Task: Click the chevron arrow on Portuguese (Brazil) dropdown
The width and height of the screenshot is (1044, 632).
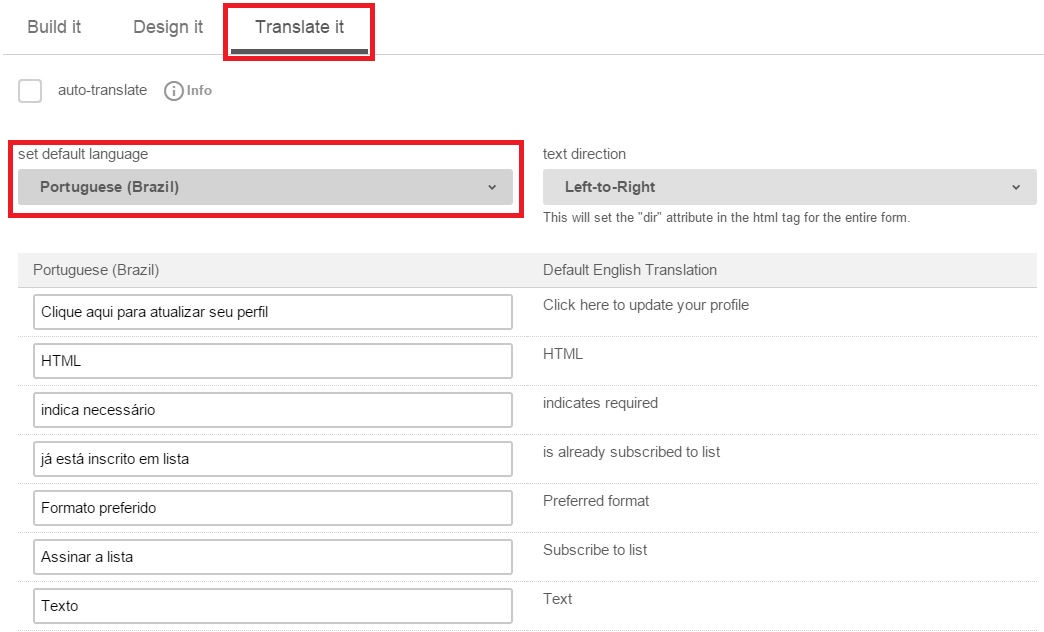Action: point(492,187)
